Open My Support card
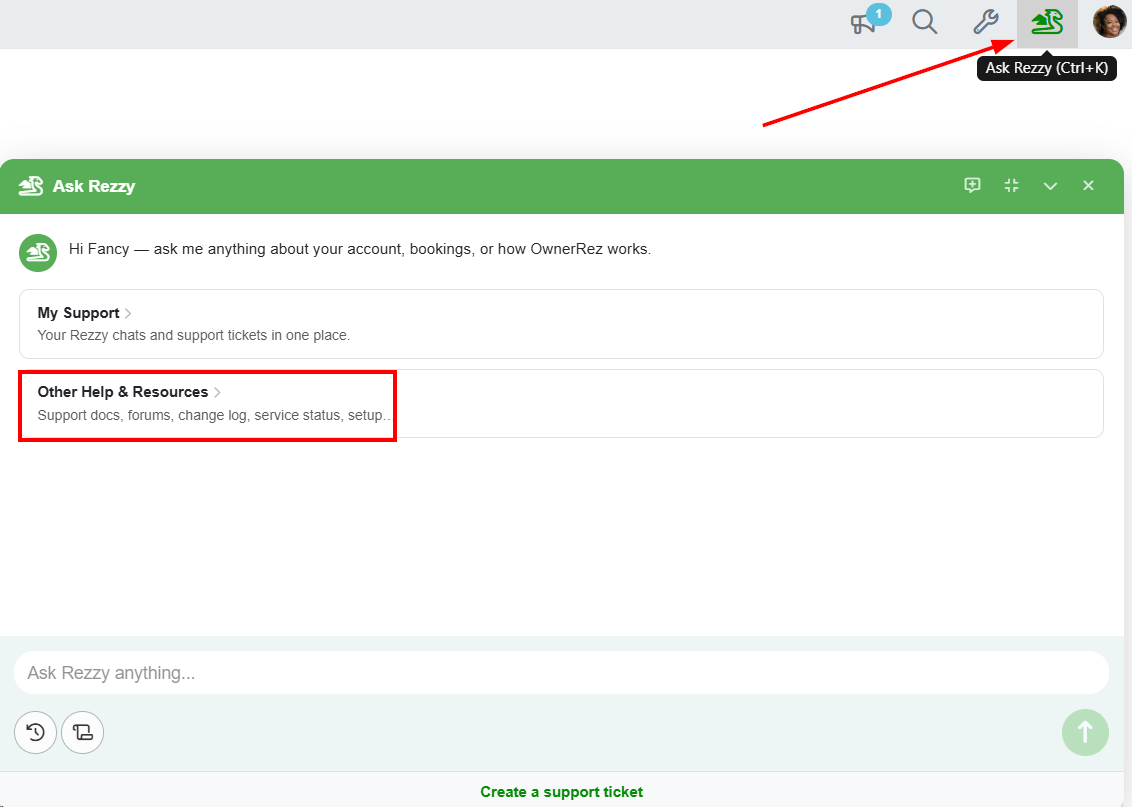This screenshot has width=1132, height=807. [x=561, y=324]
